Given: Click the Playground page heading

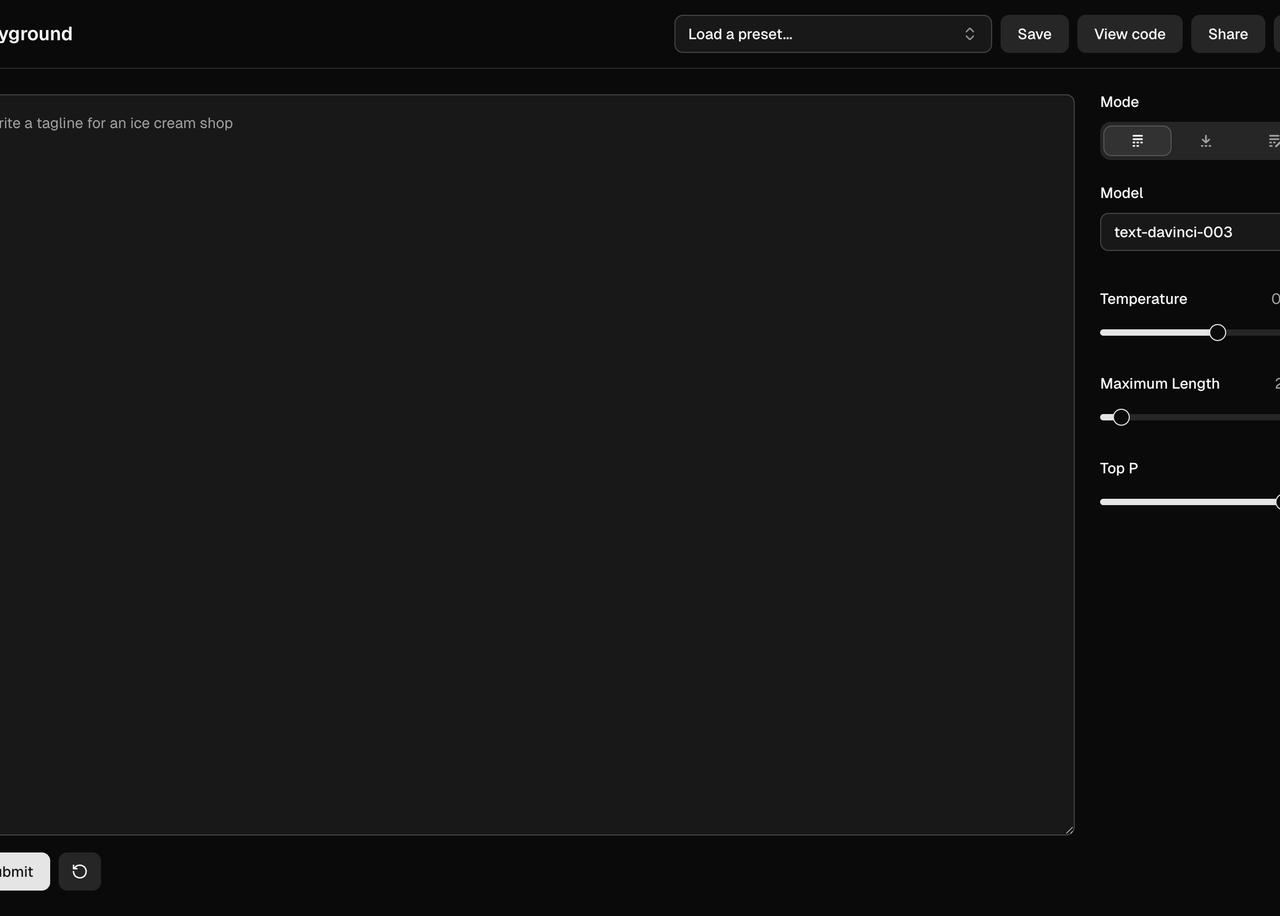Looking at the screenshot, I should point(34,34).
